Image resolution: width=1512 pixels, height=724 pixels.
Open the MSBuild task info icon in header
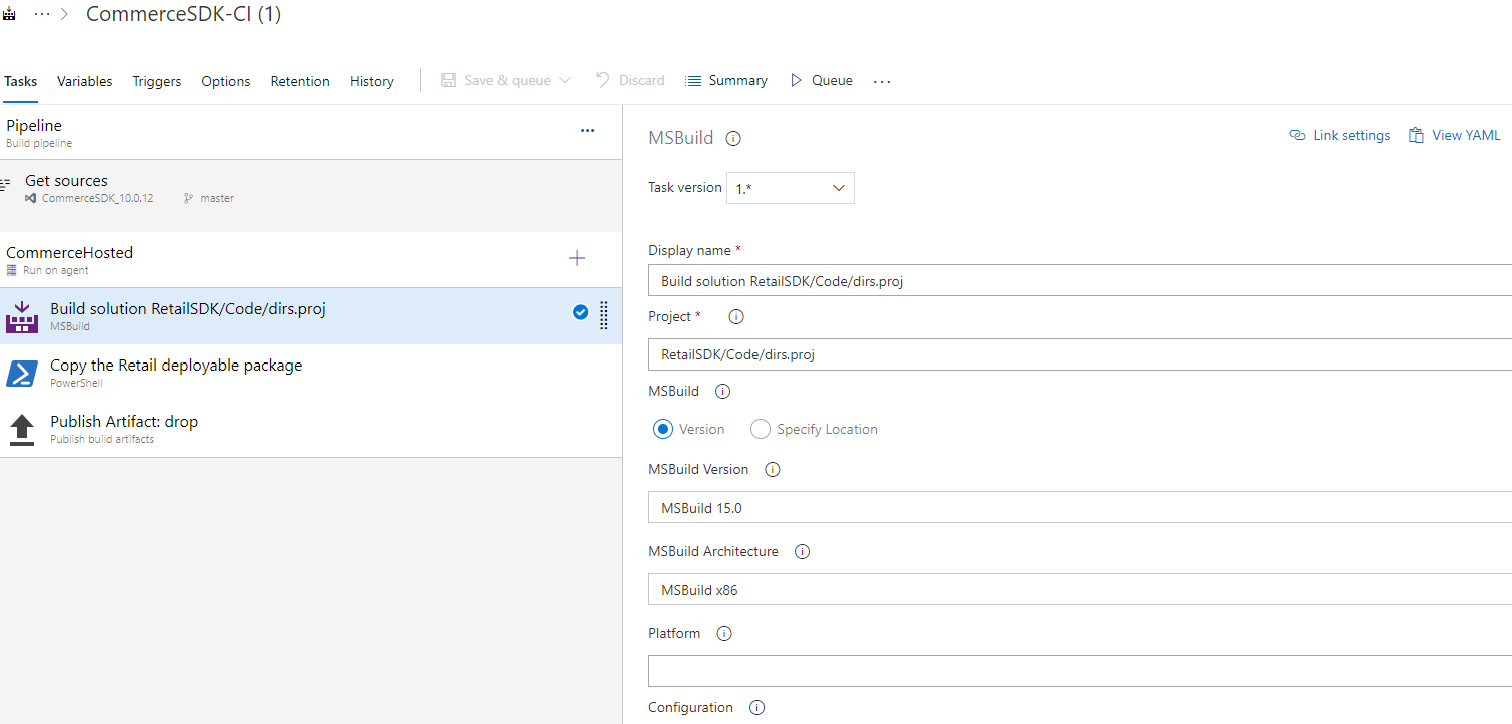[x=733, y=139]
